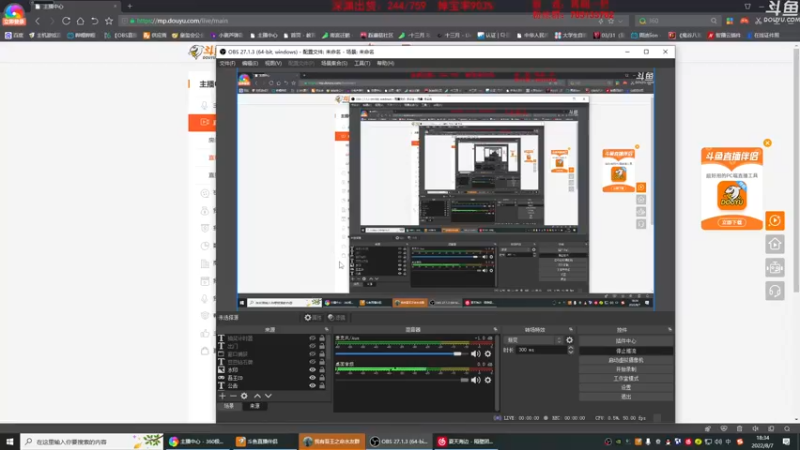The image size is (800, 450).
Task: Click the 开始录制 button
Action: click(x=626, y=369)
